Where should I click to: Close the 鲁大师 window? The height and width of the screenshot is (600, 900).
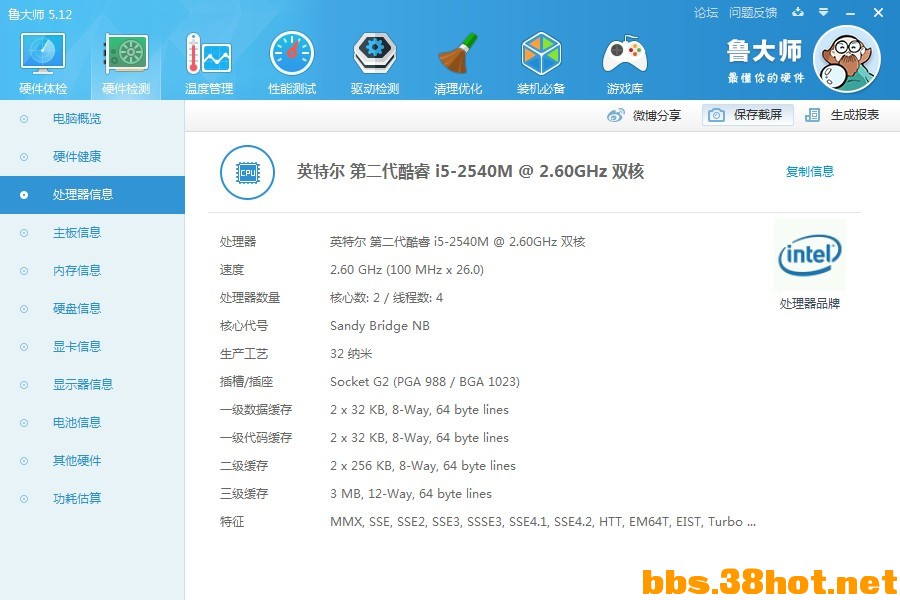878,12
